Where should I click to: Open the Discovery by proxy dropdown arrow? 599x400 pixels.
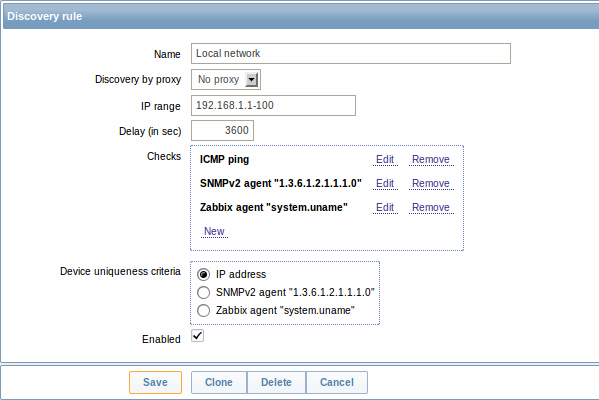[251, 79]
